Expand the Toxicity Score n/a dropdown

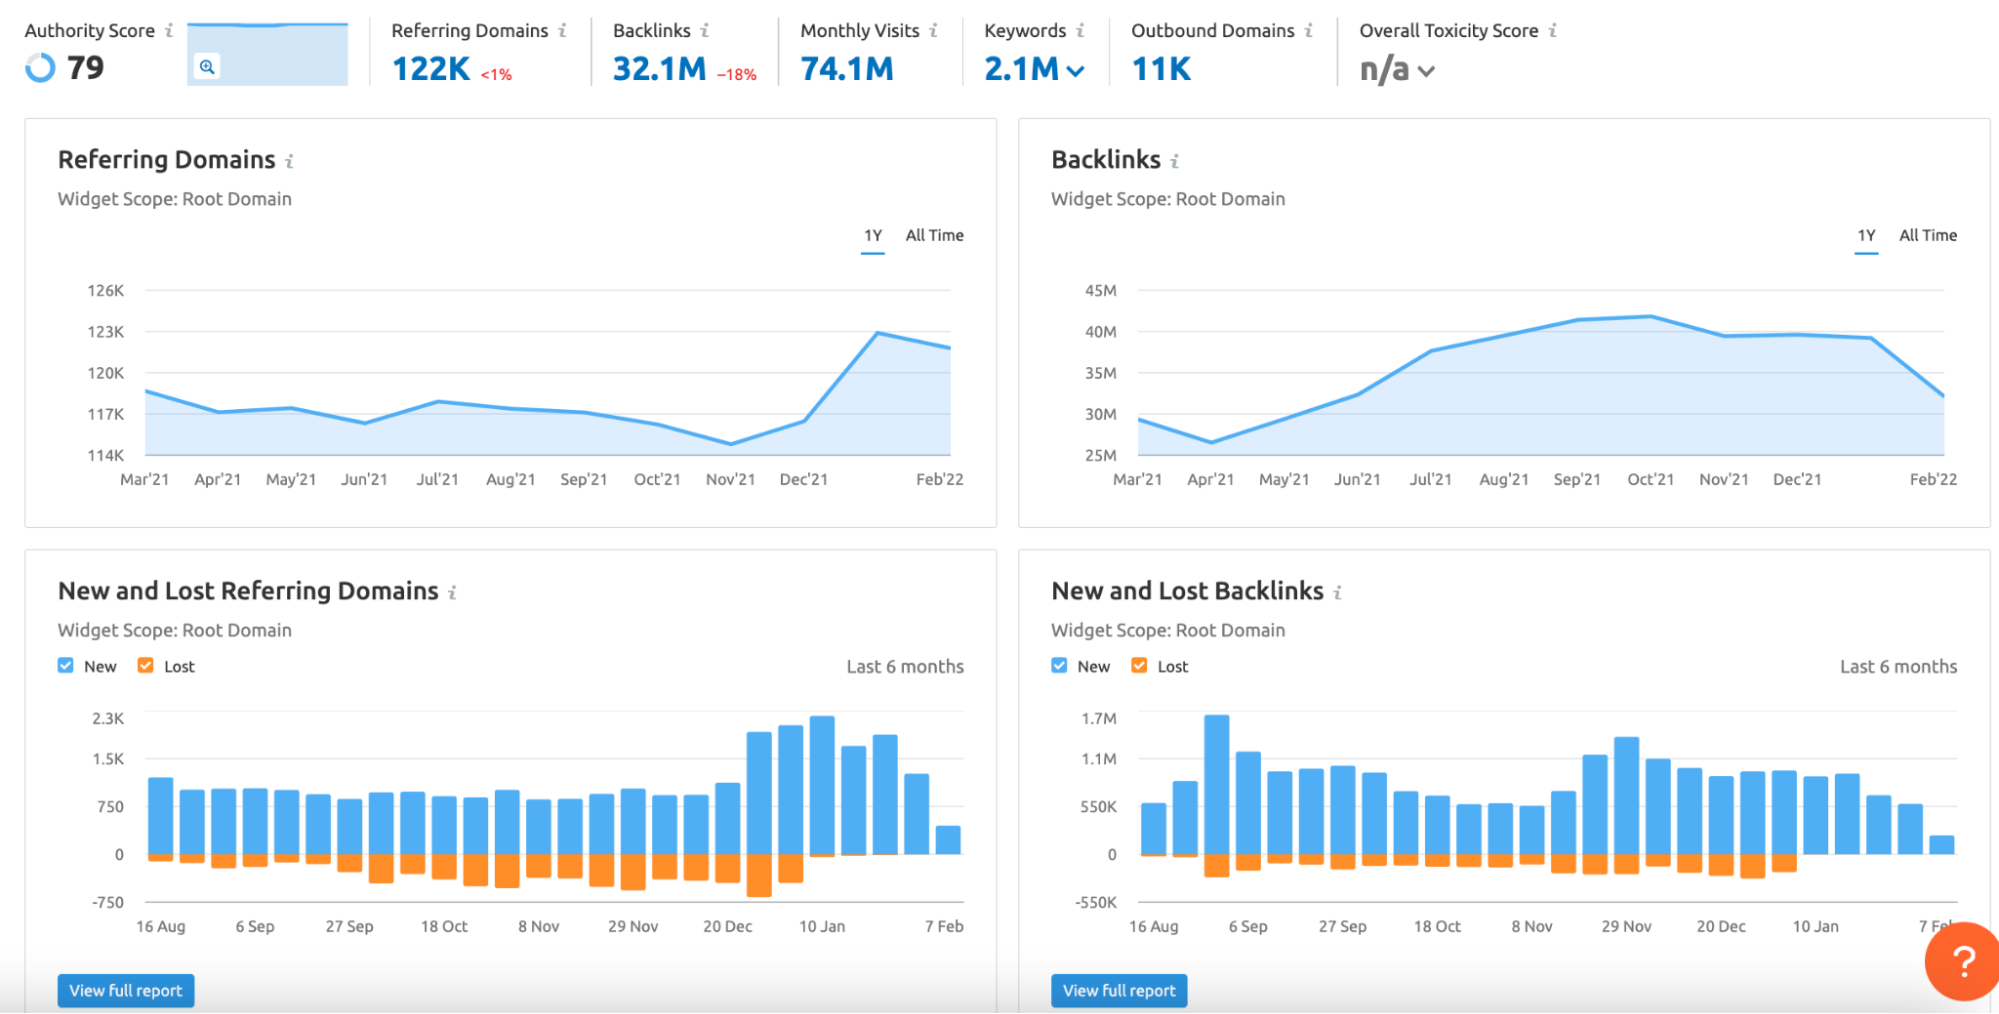[1426, 71]
